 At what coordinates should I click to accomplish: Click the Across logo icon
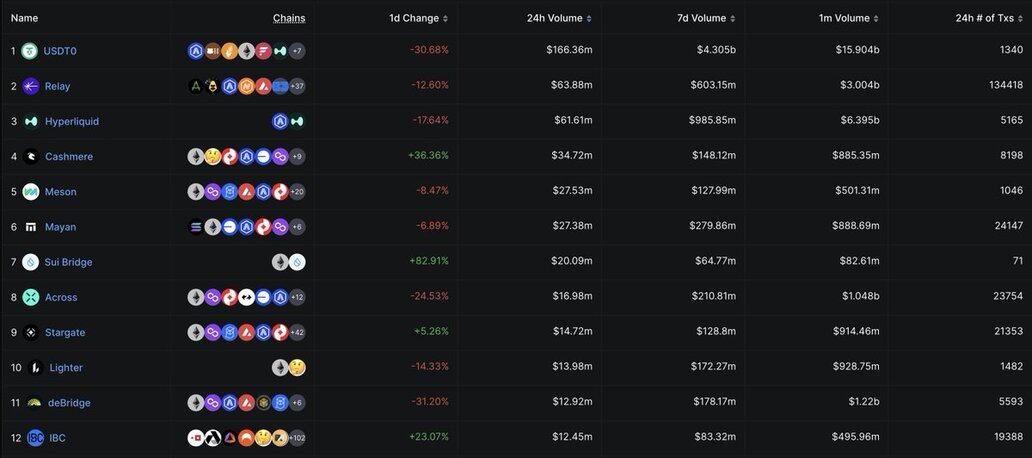[x=30, y=297]
